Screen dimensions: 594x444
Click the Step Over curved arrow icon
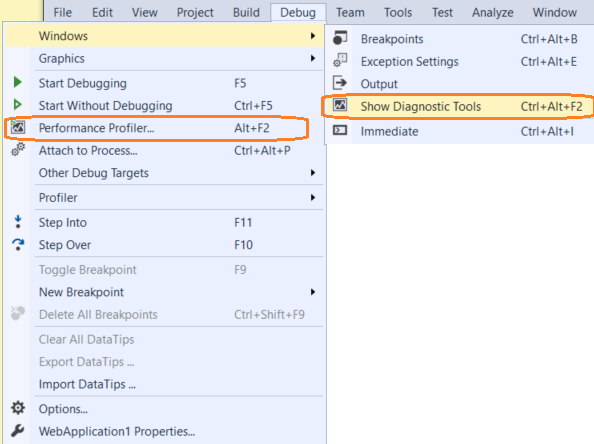[18, 244]
